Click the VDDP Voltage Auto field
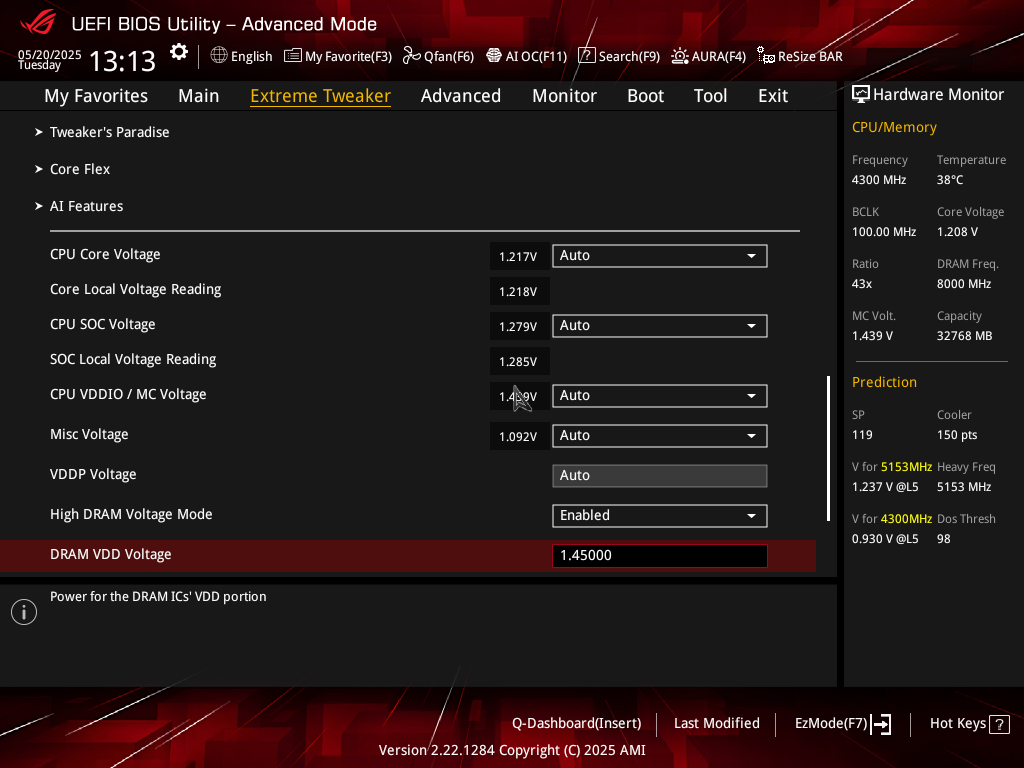The width and height of the screenshot is (1024, 768). [x=660, y=475]
